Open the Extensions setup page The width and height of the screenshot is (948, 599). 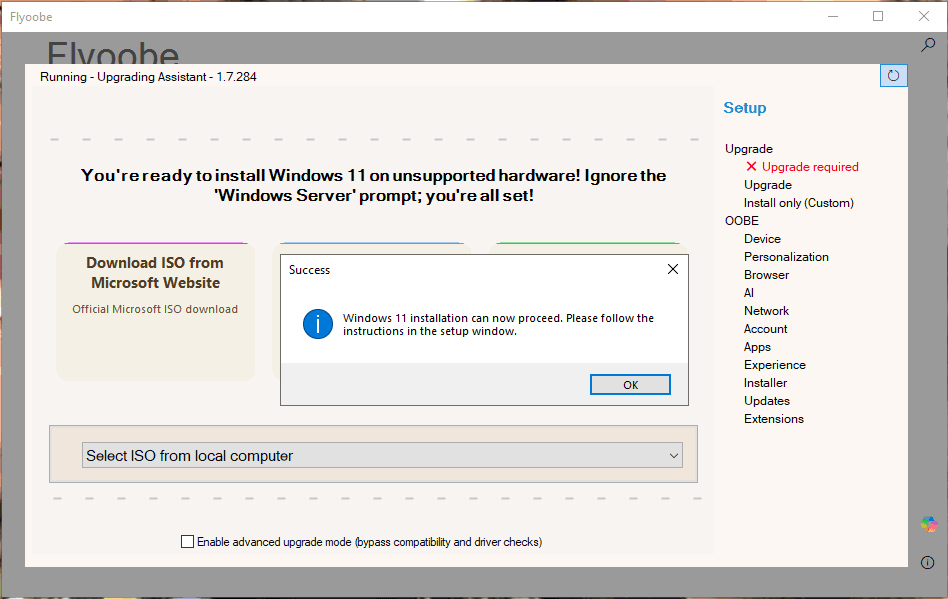773,419
